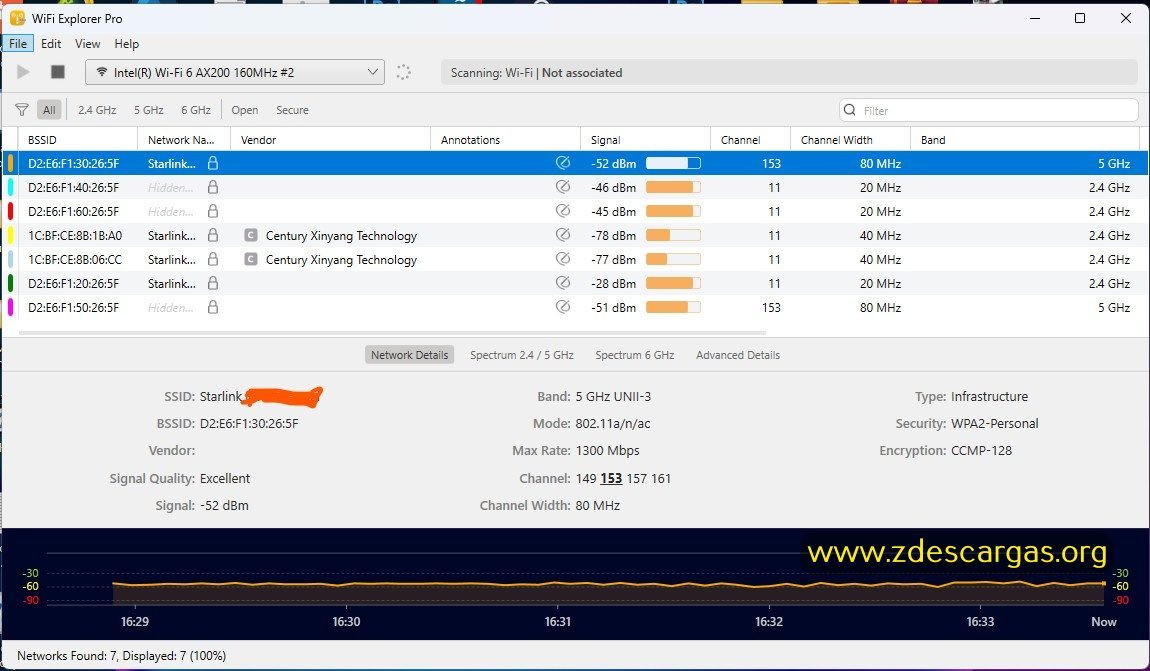The image size is (1150, 671).
Task: Show All networks filter
Action: [x=49, y=110]
